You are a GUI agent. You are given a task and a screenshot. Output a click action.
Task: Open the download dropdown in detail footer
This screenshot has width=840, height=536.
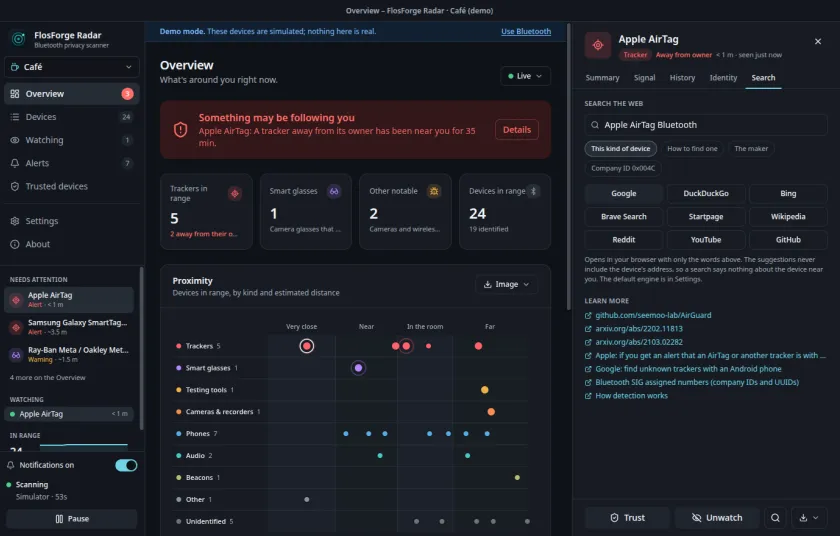click(808, 518)
